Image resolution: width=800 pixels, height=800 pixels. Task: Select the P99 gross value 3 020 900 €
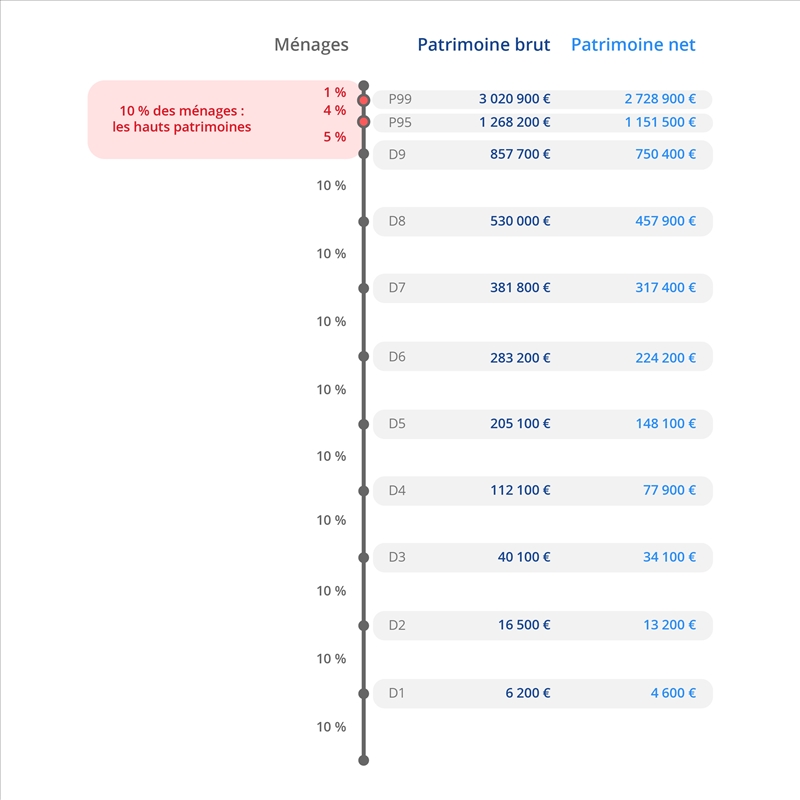coord(515,99)
